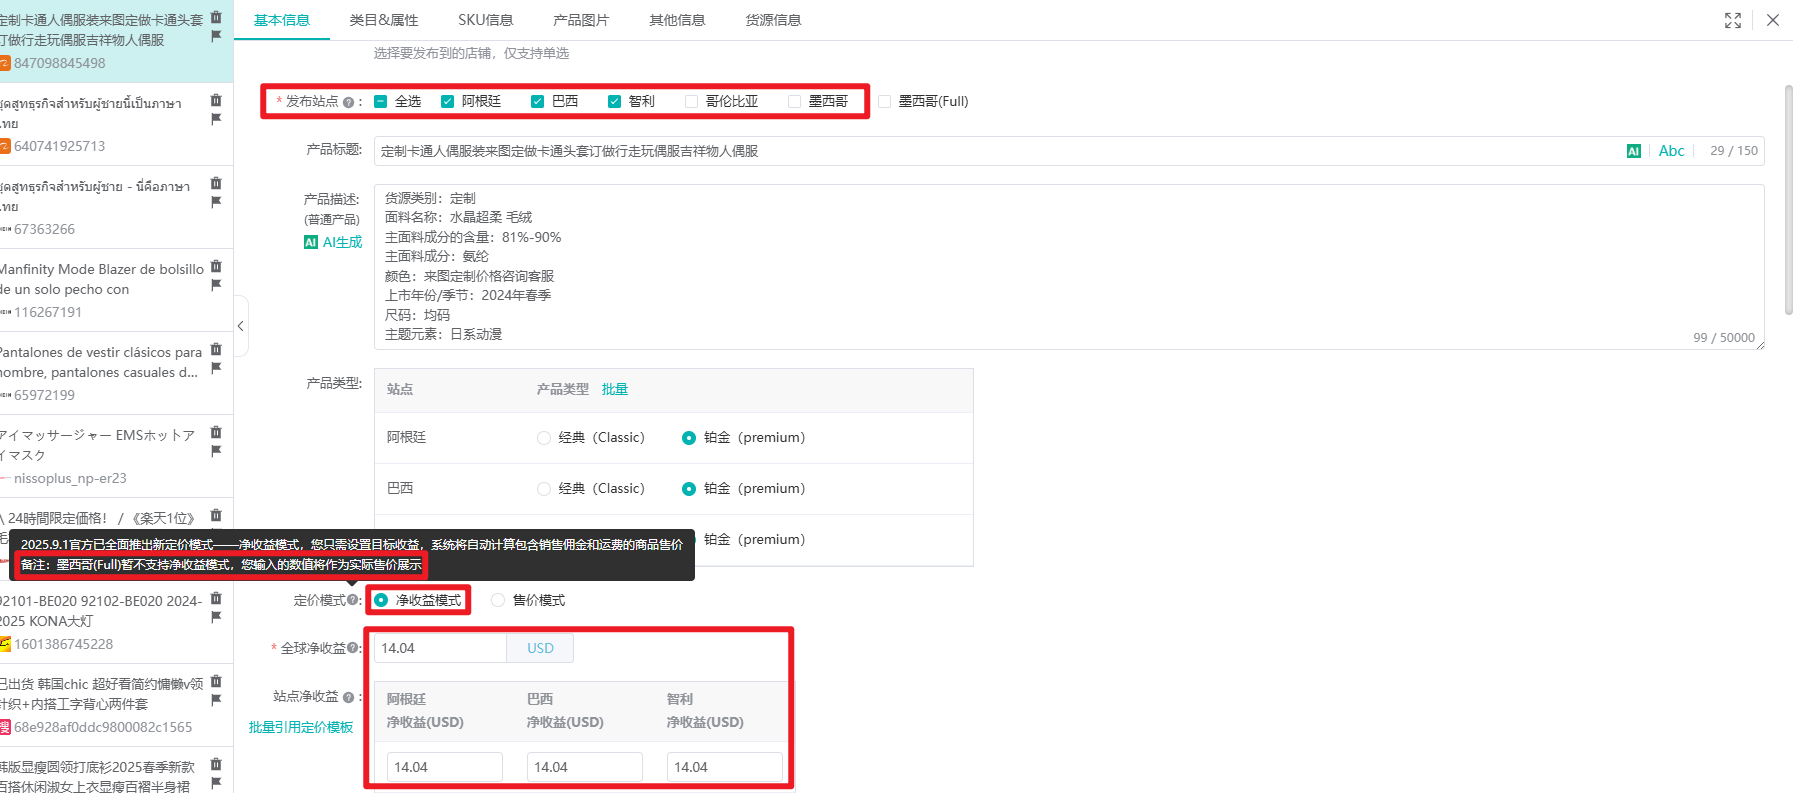
Task: Collapse the left product list panel
Action: coord(241,326)
